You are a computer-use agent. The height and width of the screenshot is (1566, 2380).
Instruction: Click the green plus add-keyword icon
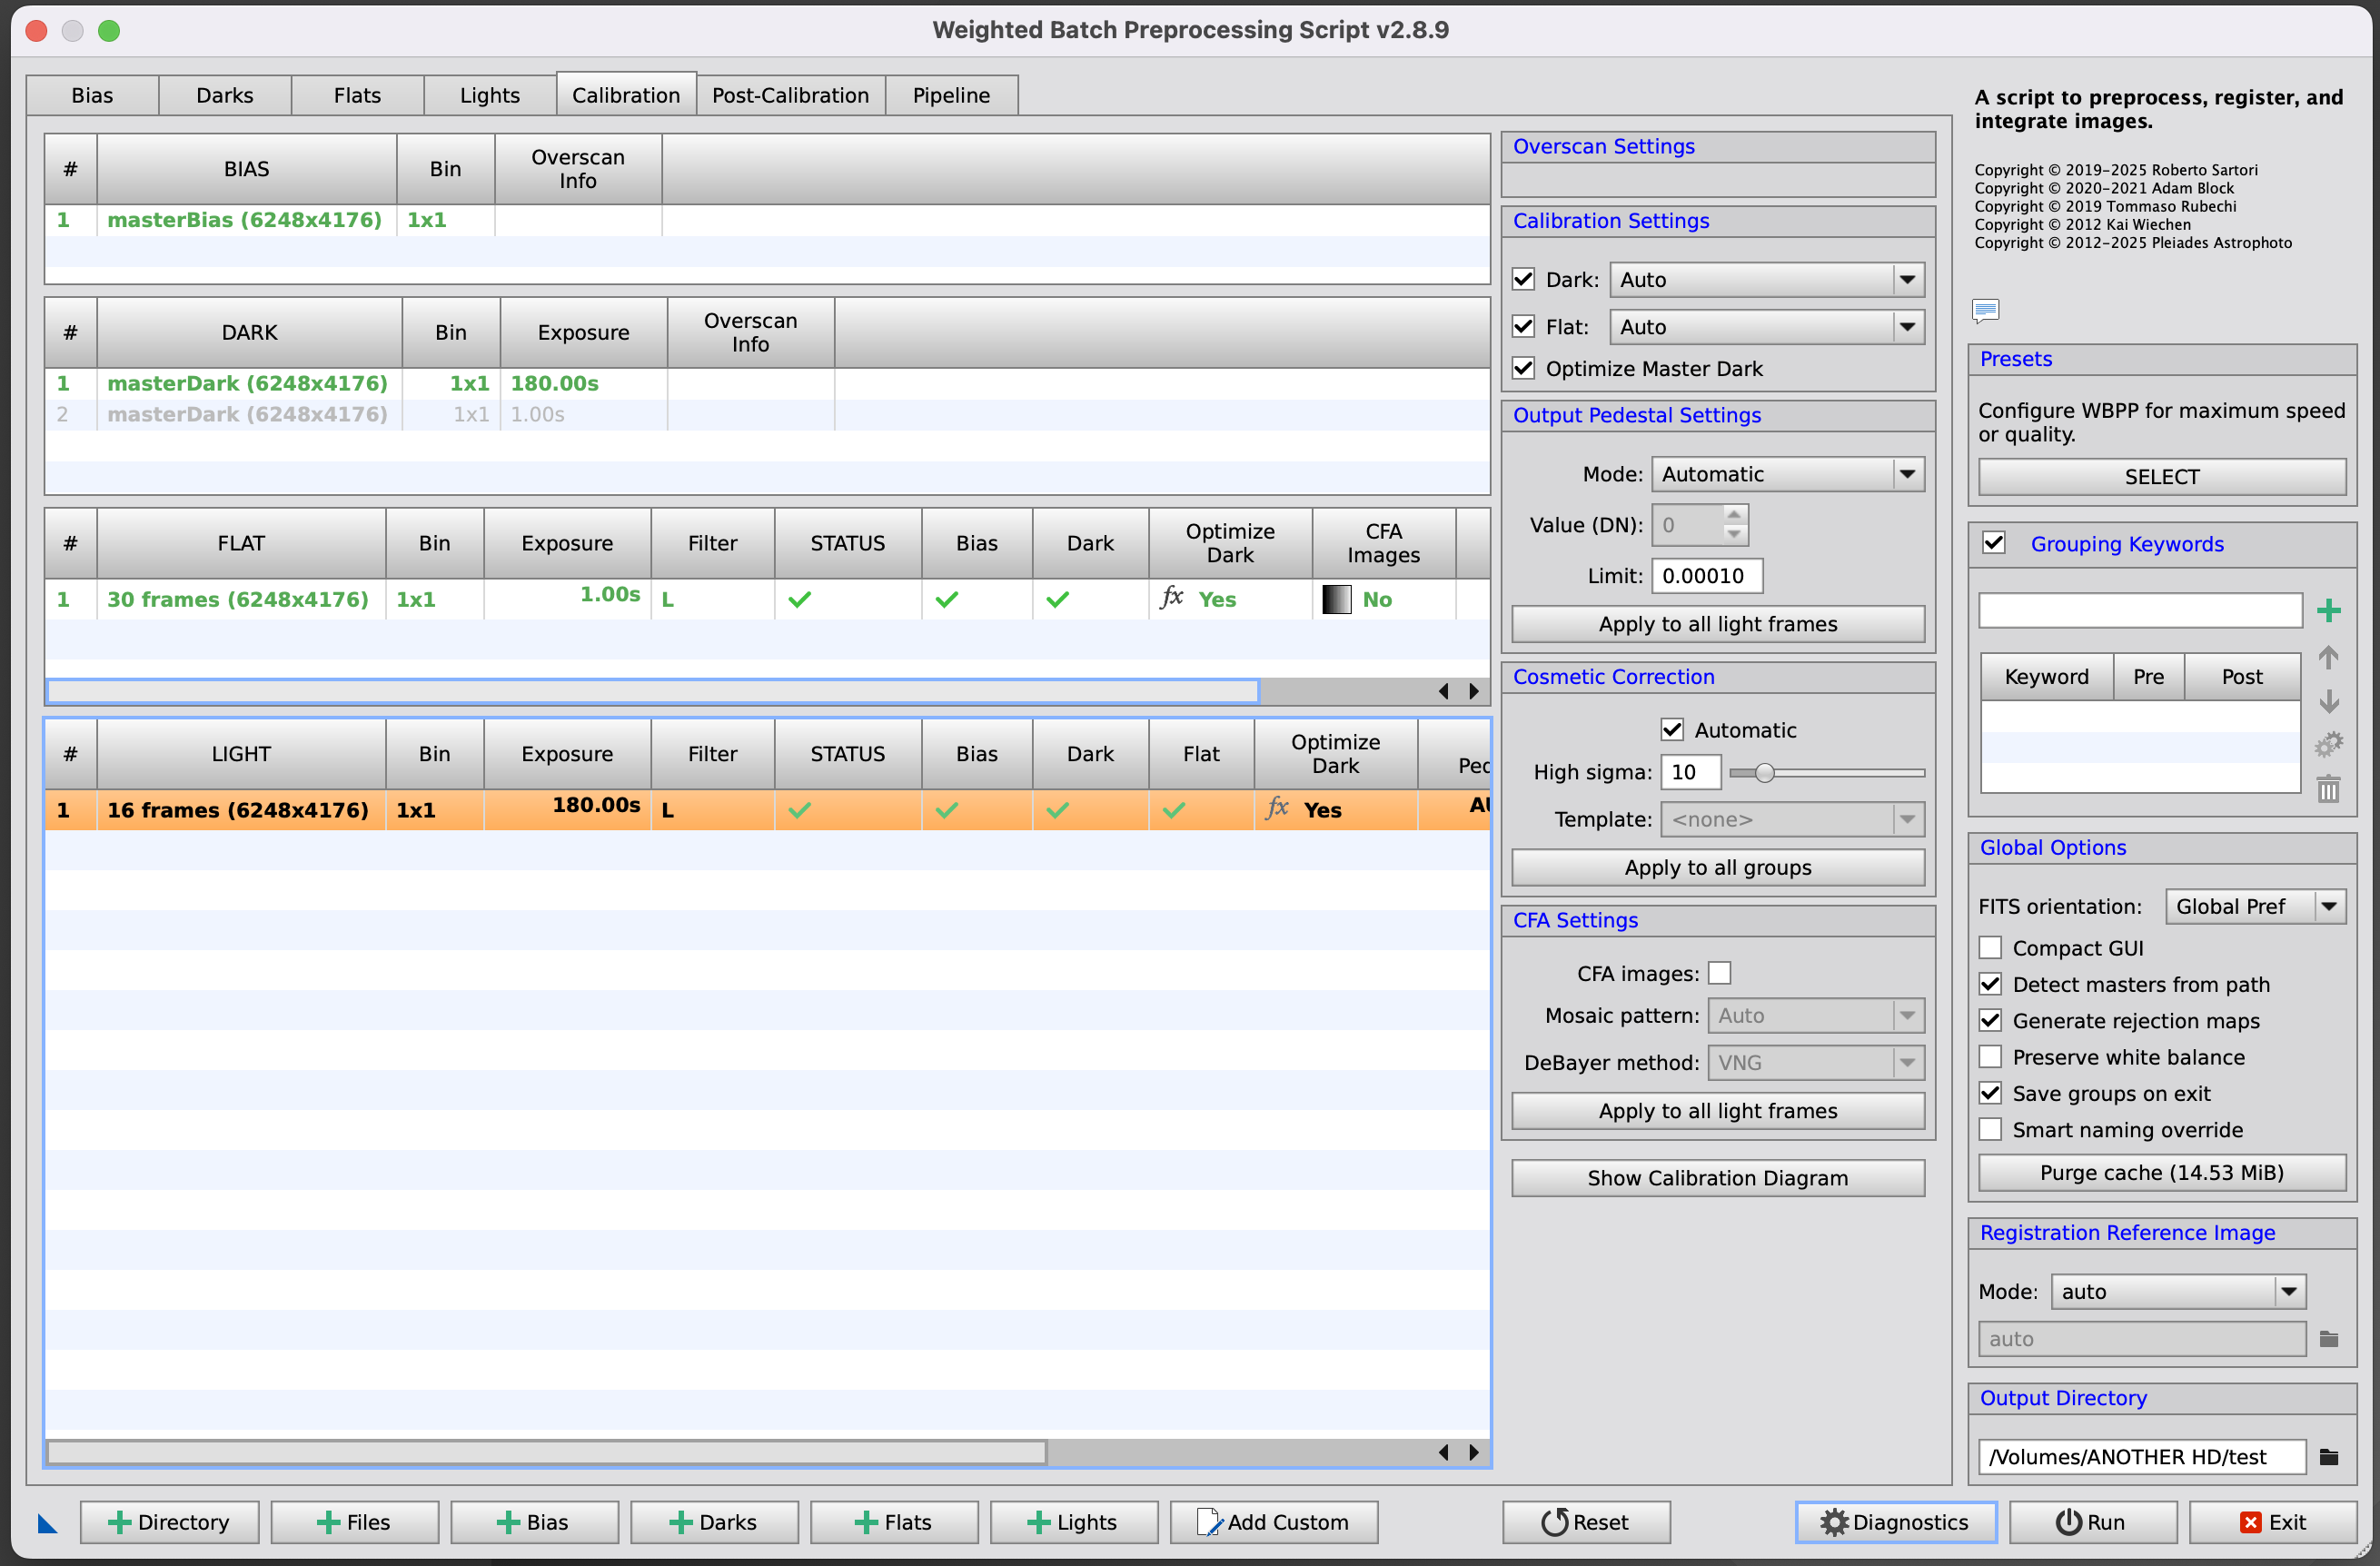(2328, 610)
